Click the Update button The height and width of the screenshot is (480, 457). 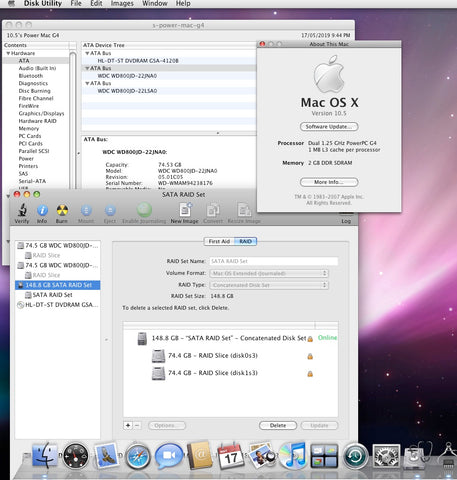[x=319, y=426]
